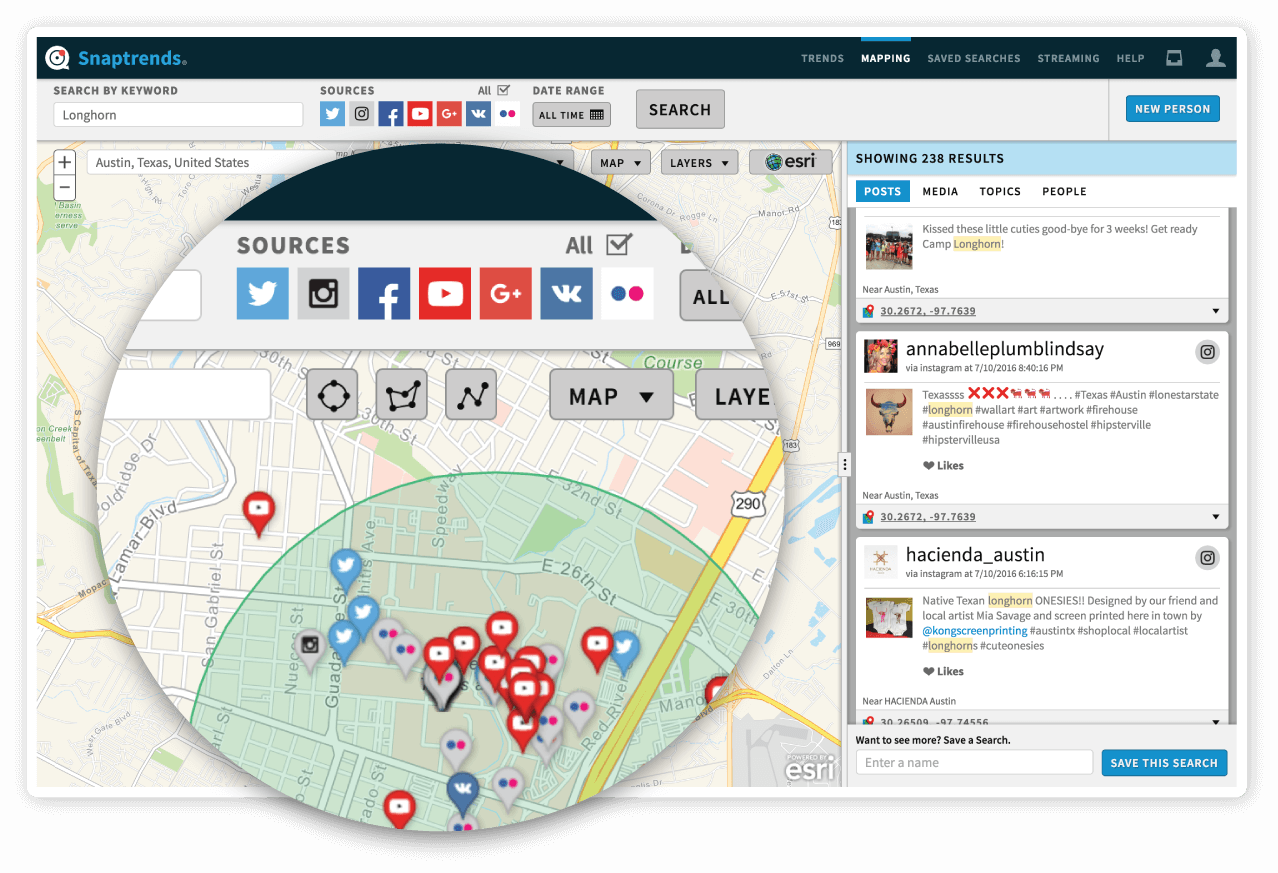Click the map zoom out minus button

pos(64,187)
